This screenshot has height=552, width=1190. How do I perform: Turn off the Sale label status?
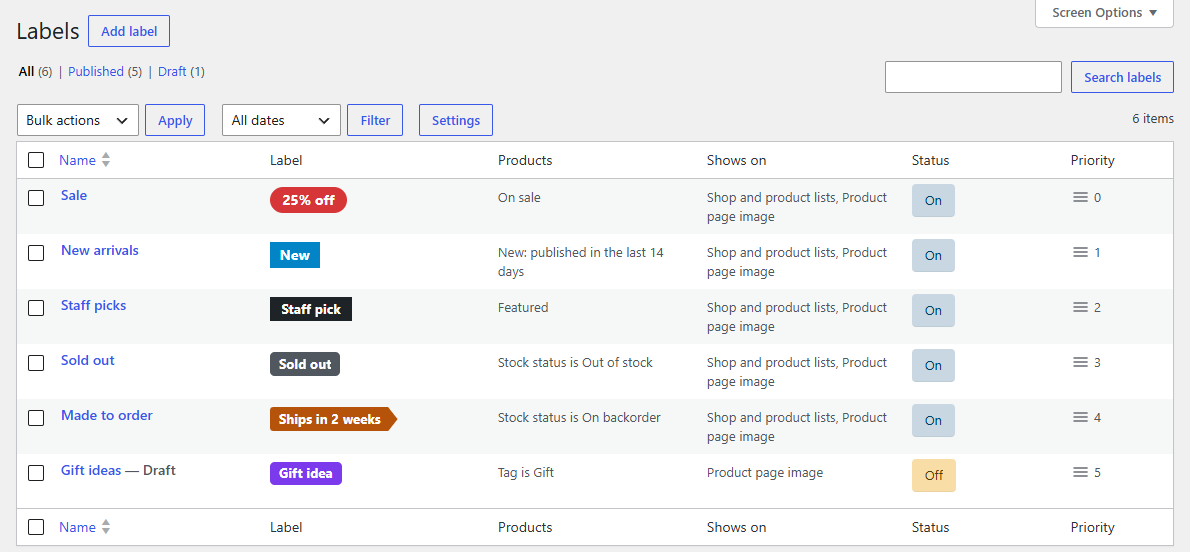pyautogui.click(x=933, y=200)
